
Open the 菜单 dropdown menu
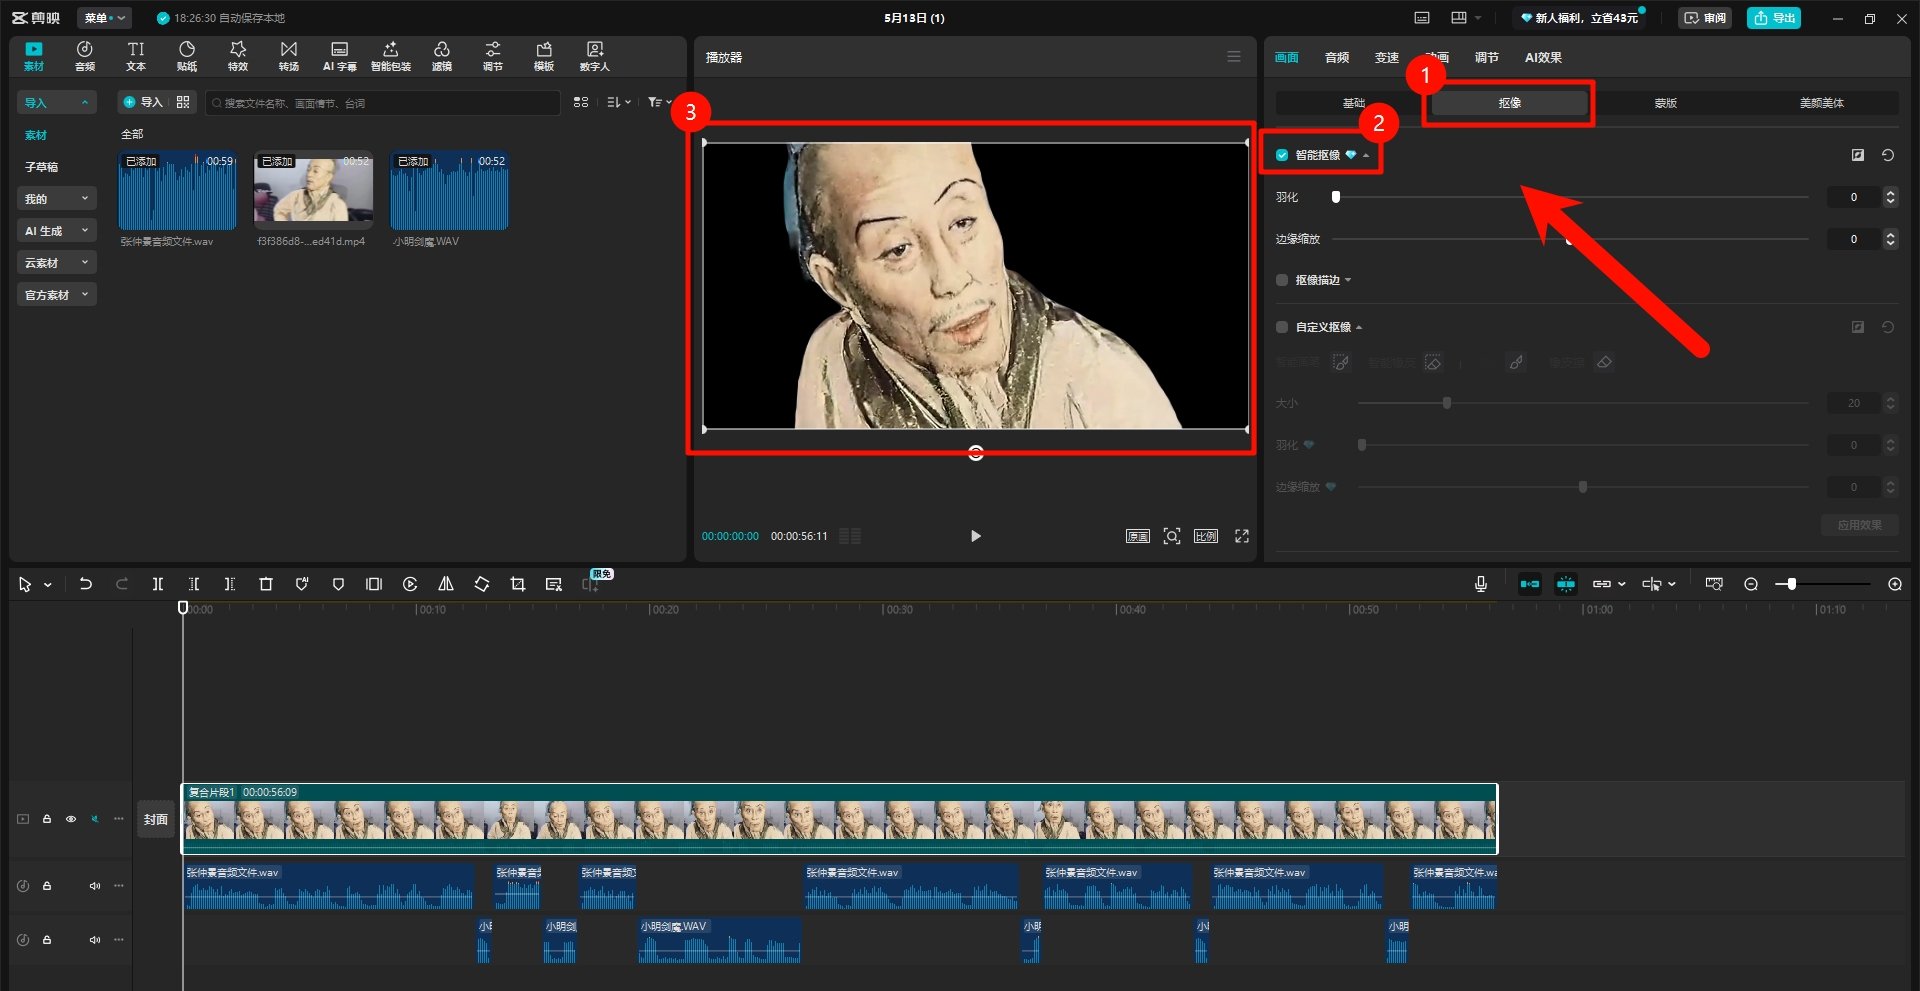point(104,18)
